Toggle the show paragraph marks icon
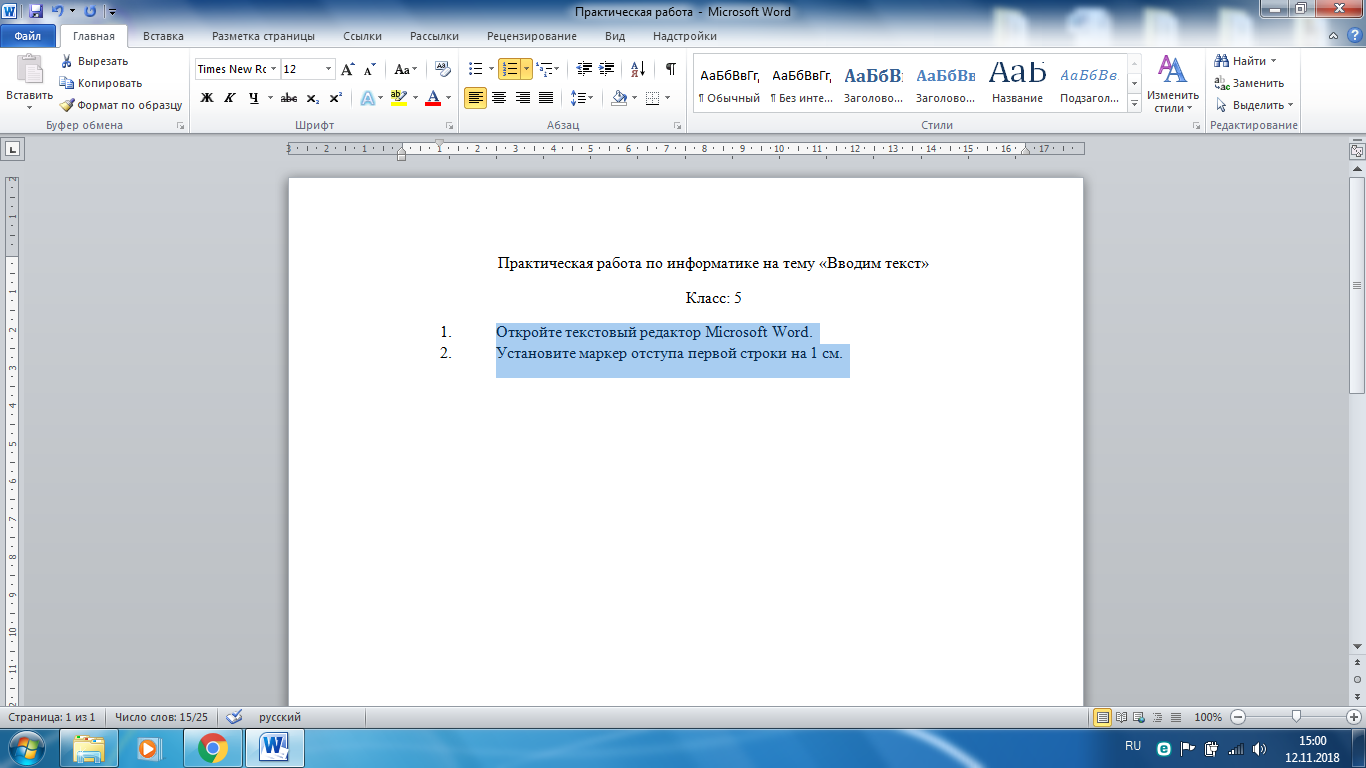This screenshot has width=1366, height=768. coord(670,69)
